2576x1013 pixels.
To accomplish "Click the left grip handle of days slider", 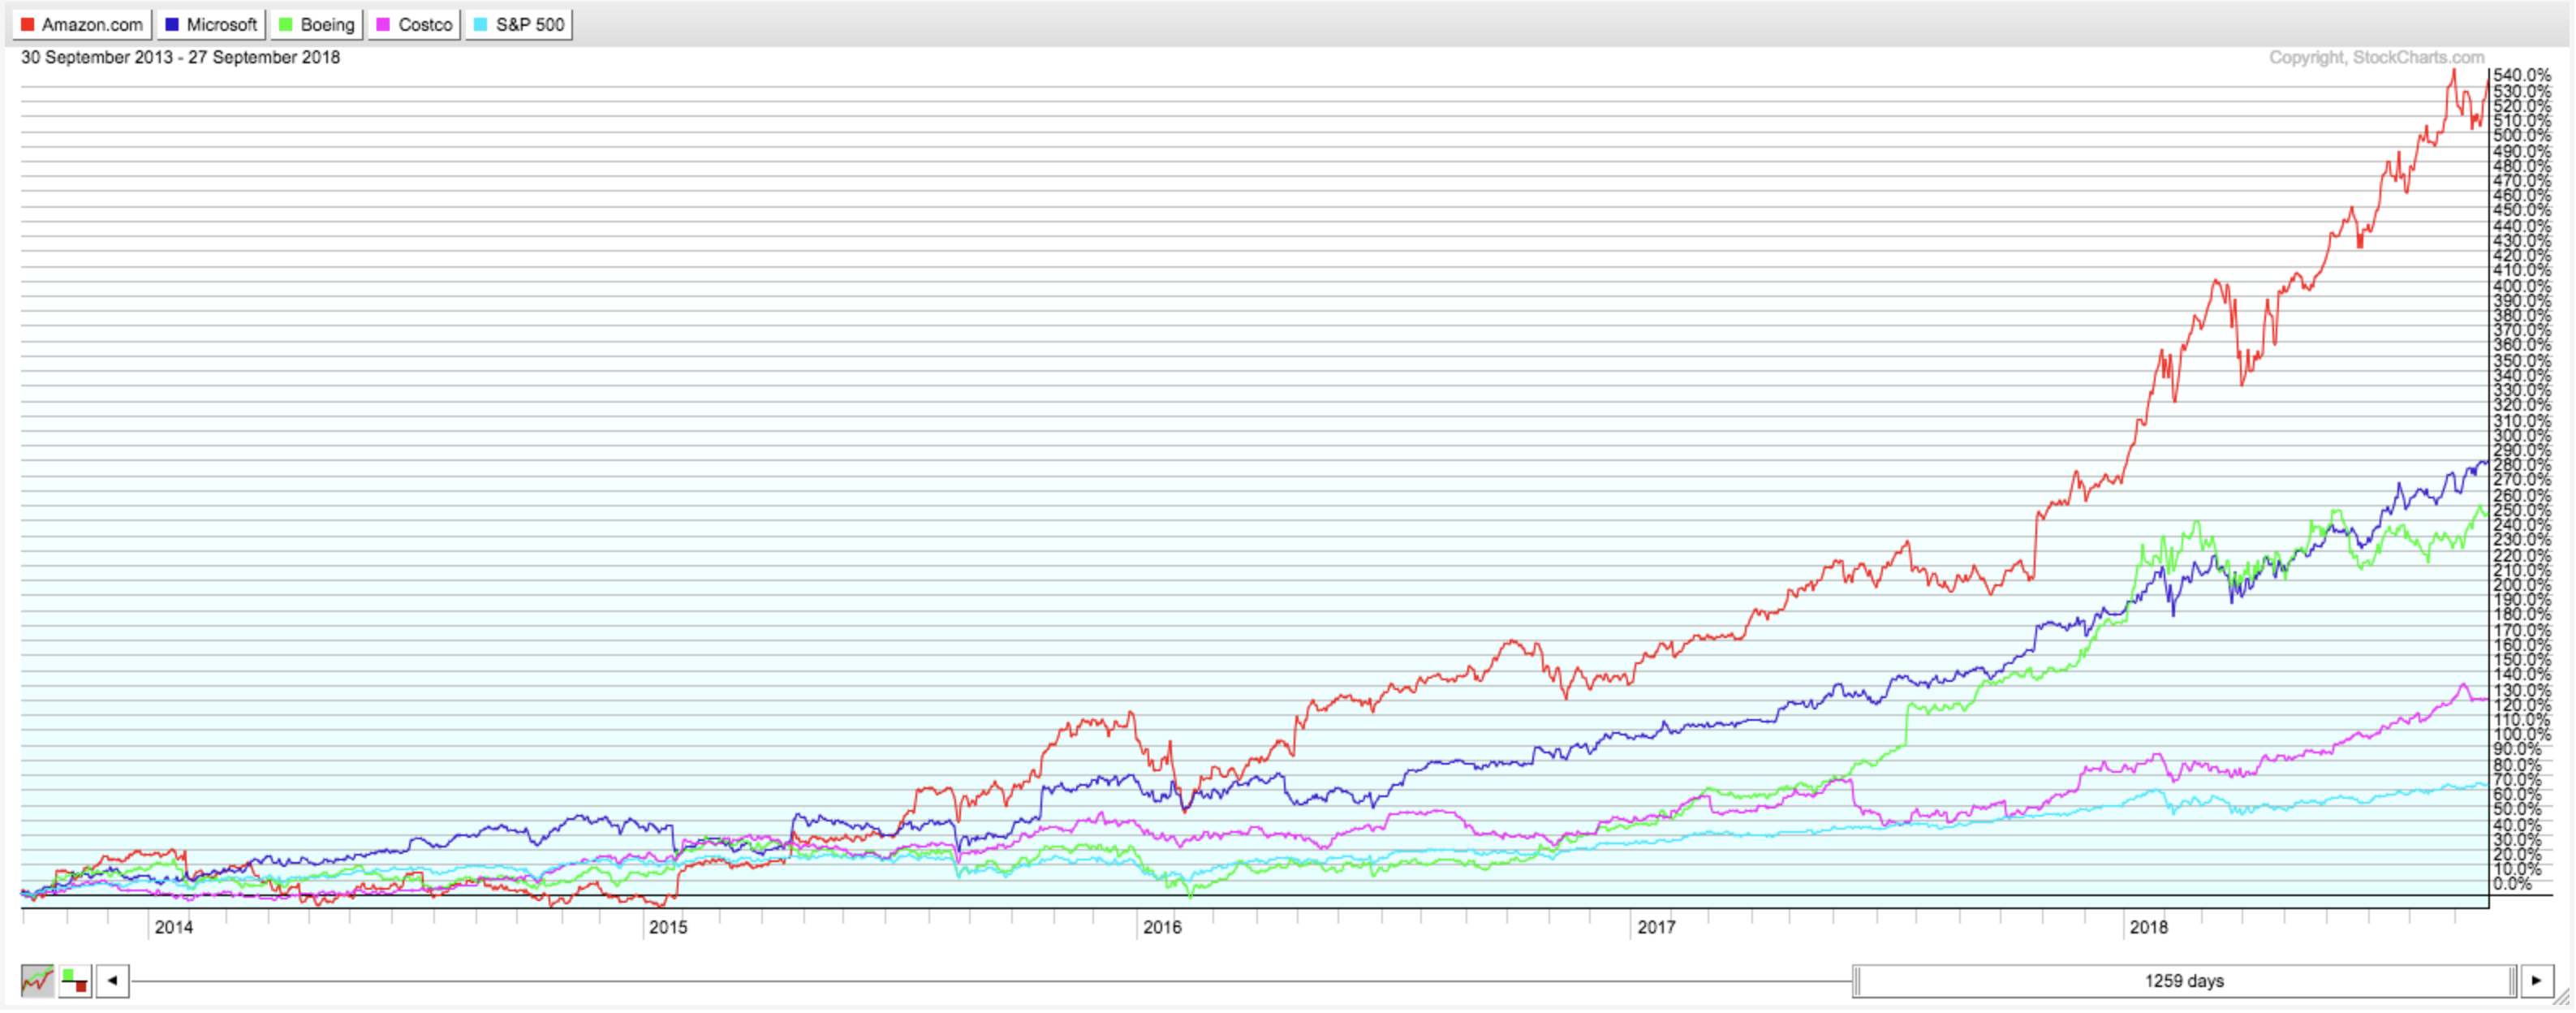I will [1857, 981].
